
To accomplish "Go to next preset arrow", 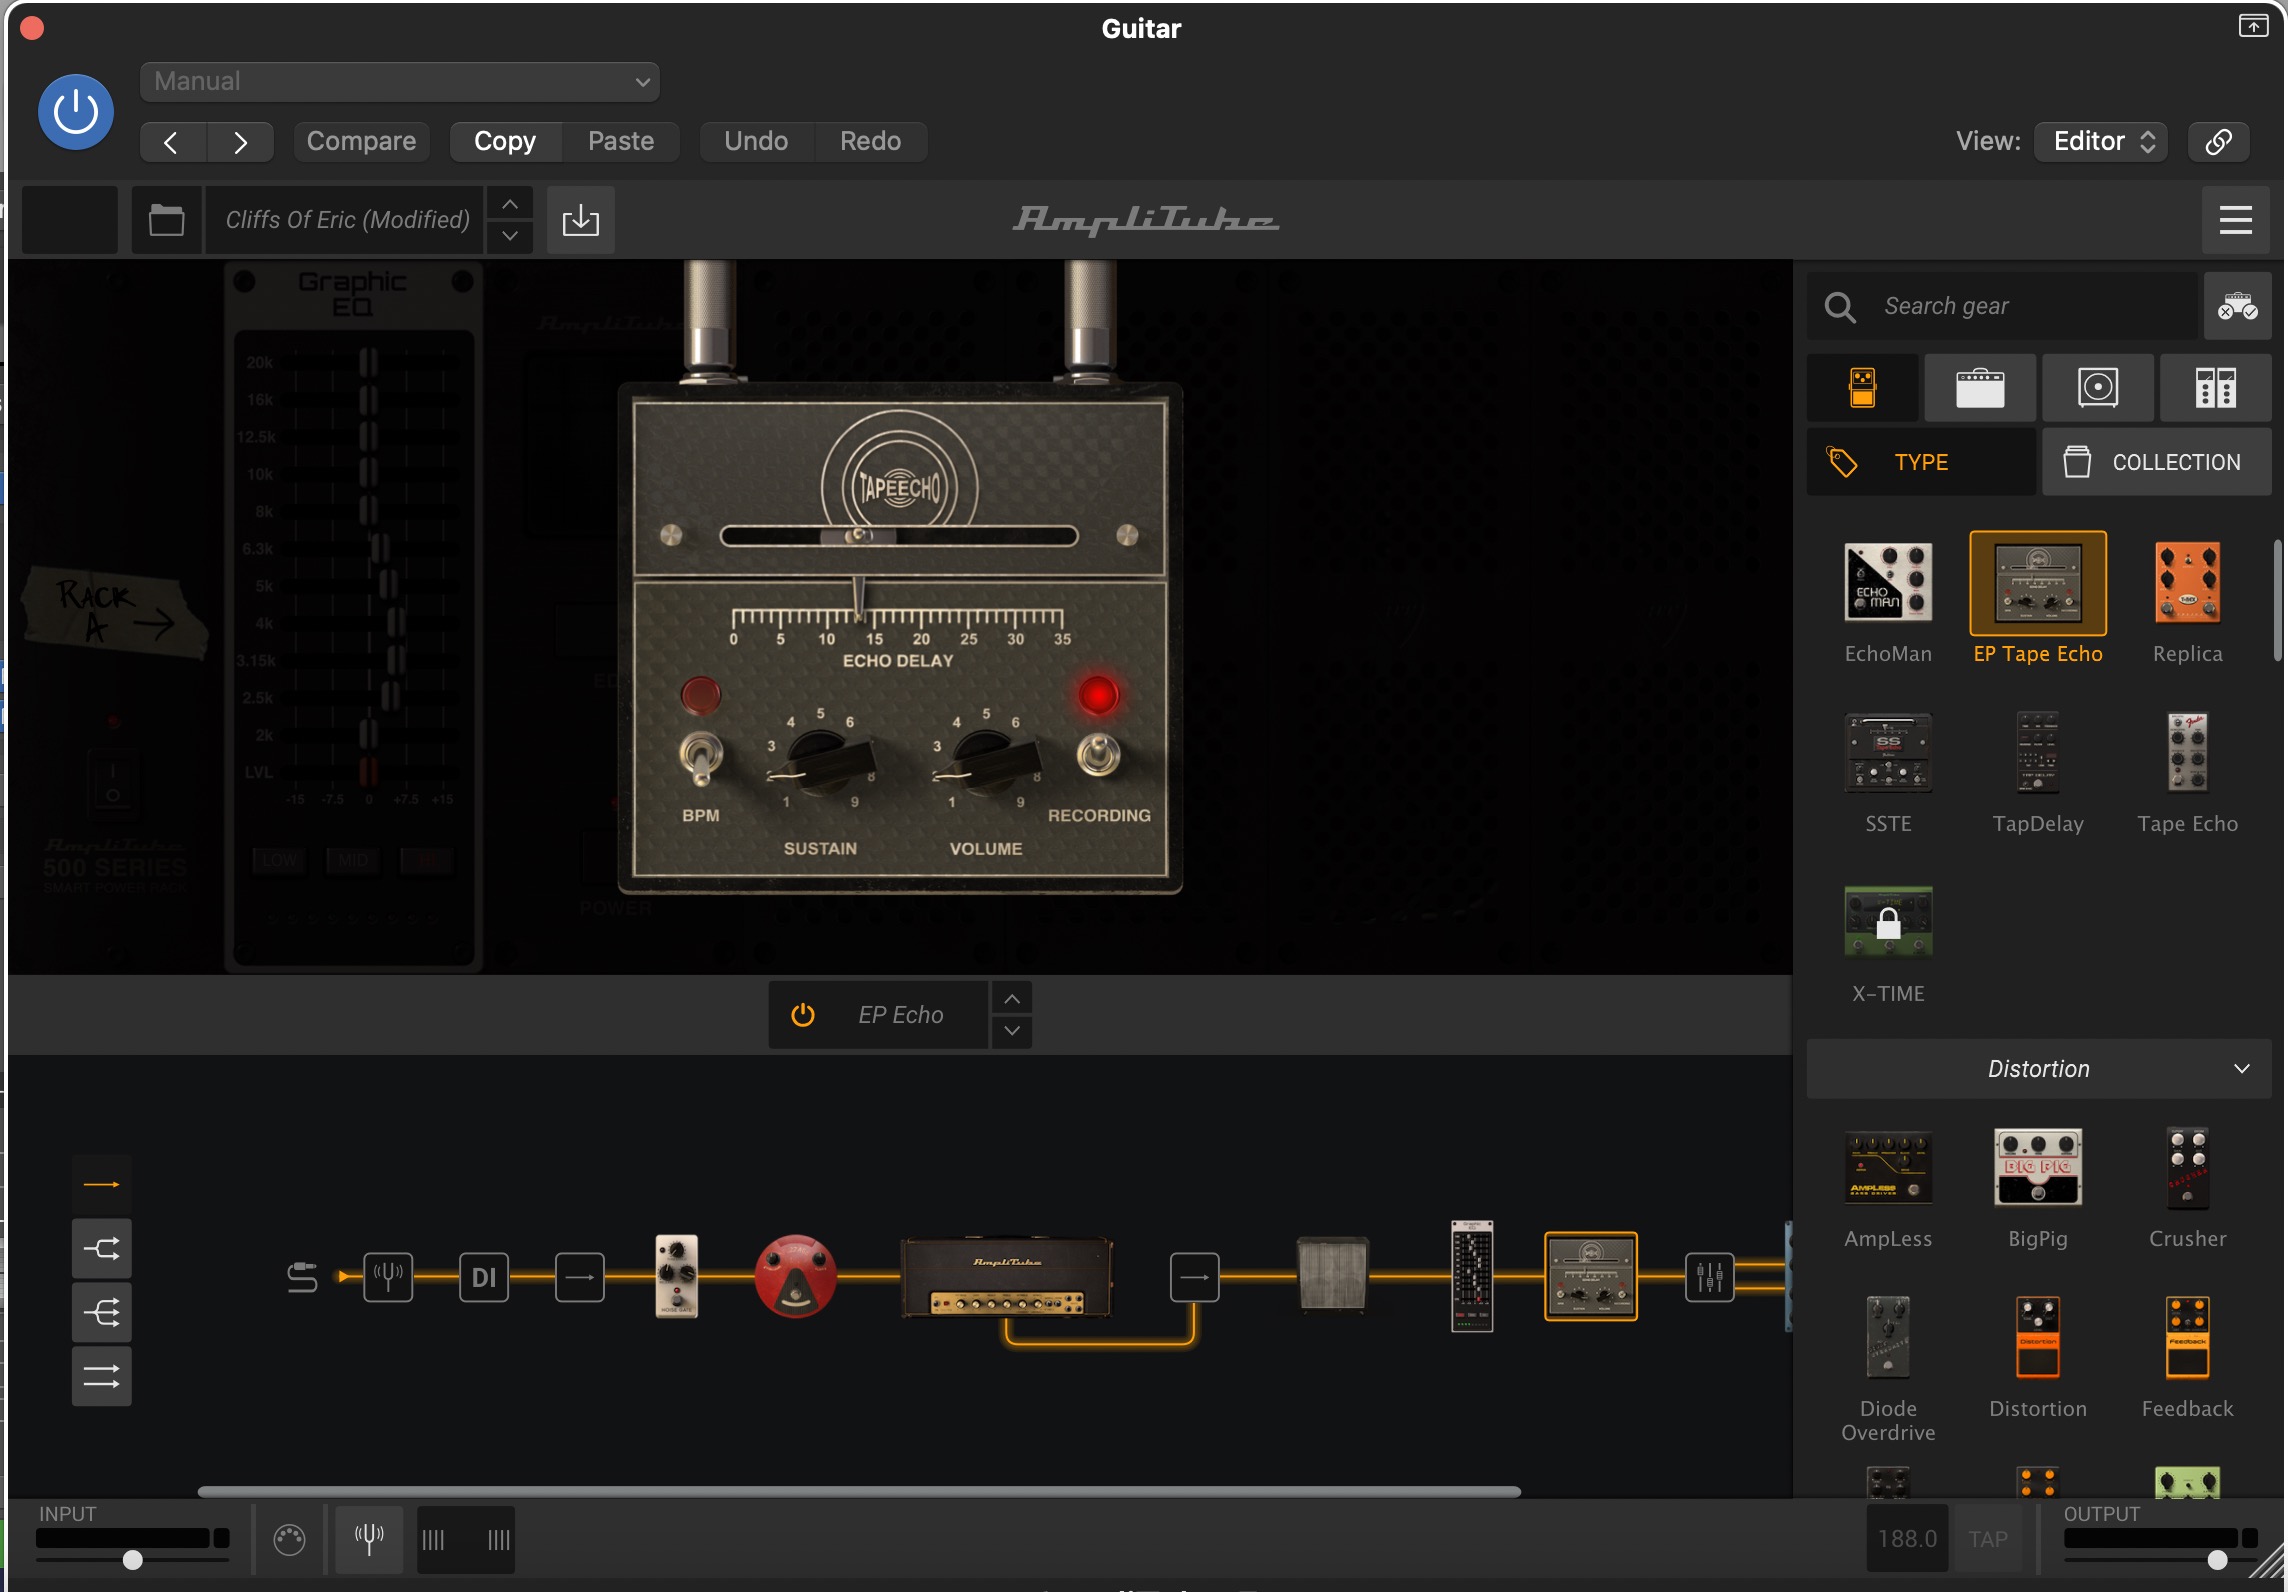I will coord(240,142).
